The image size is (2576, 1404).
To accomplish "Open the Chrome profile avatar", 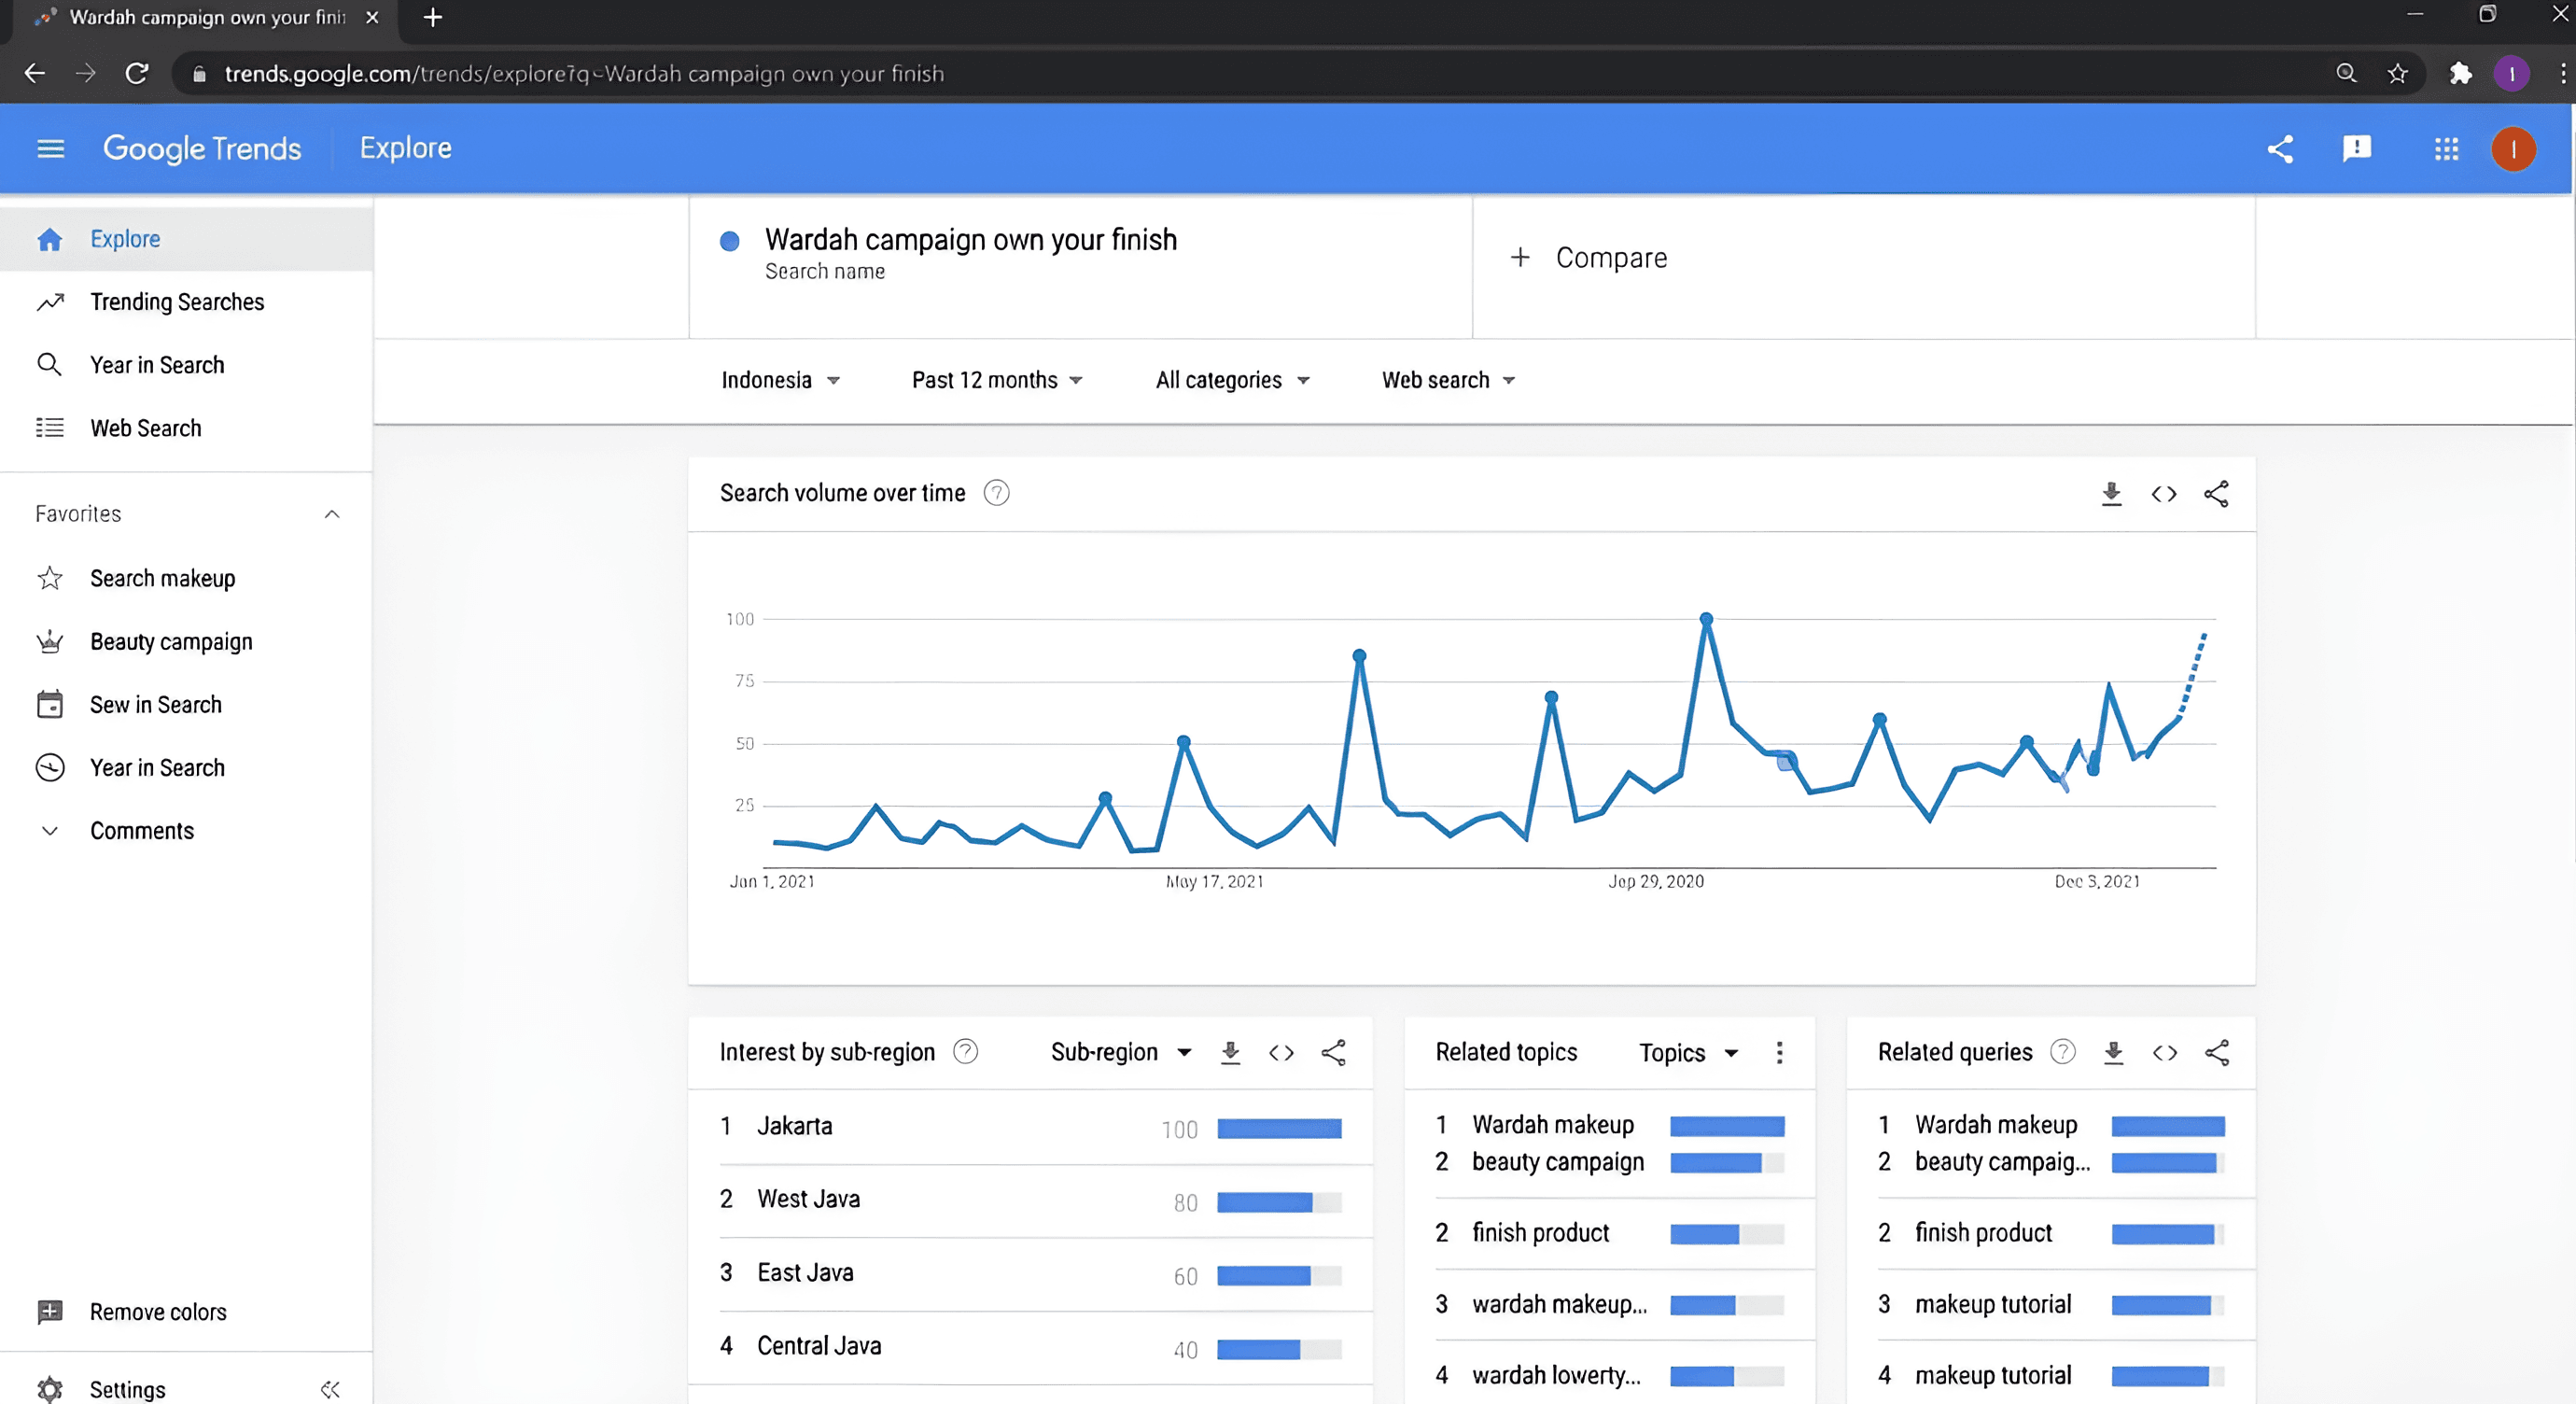I will [2512, 73].
